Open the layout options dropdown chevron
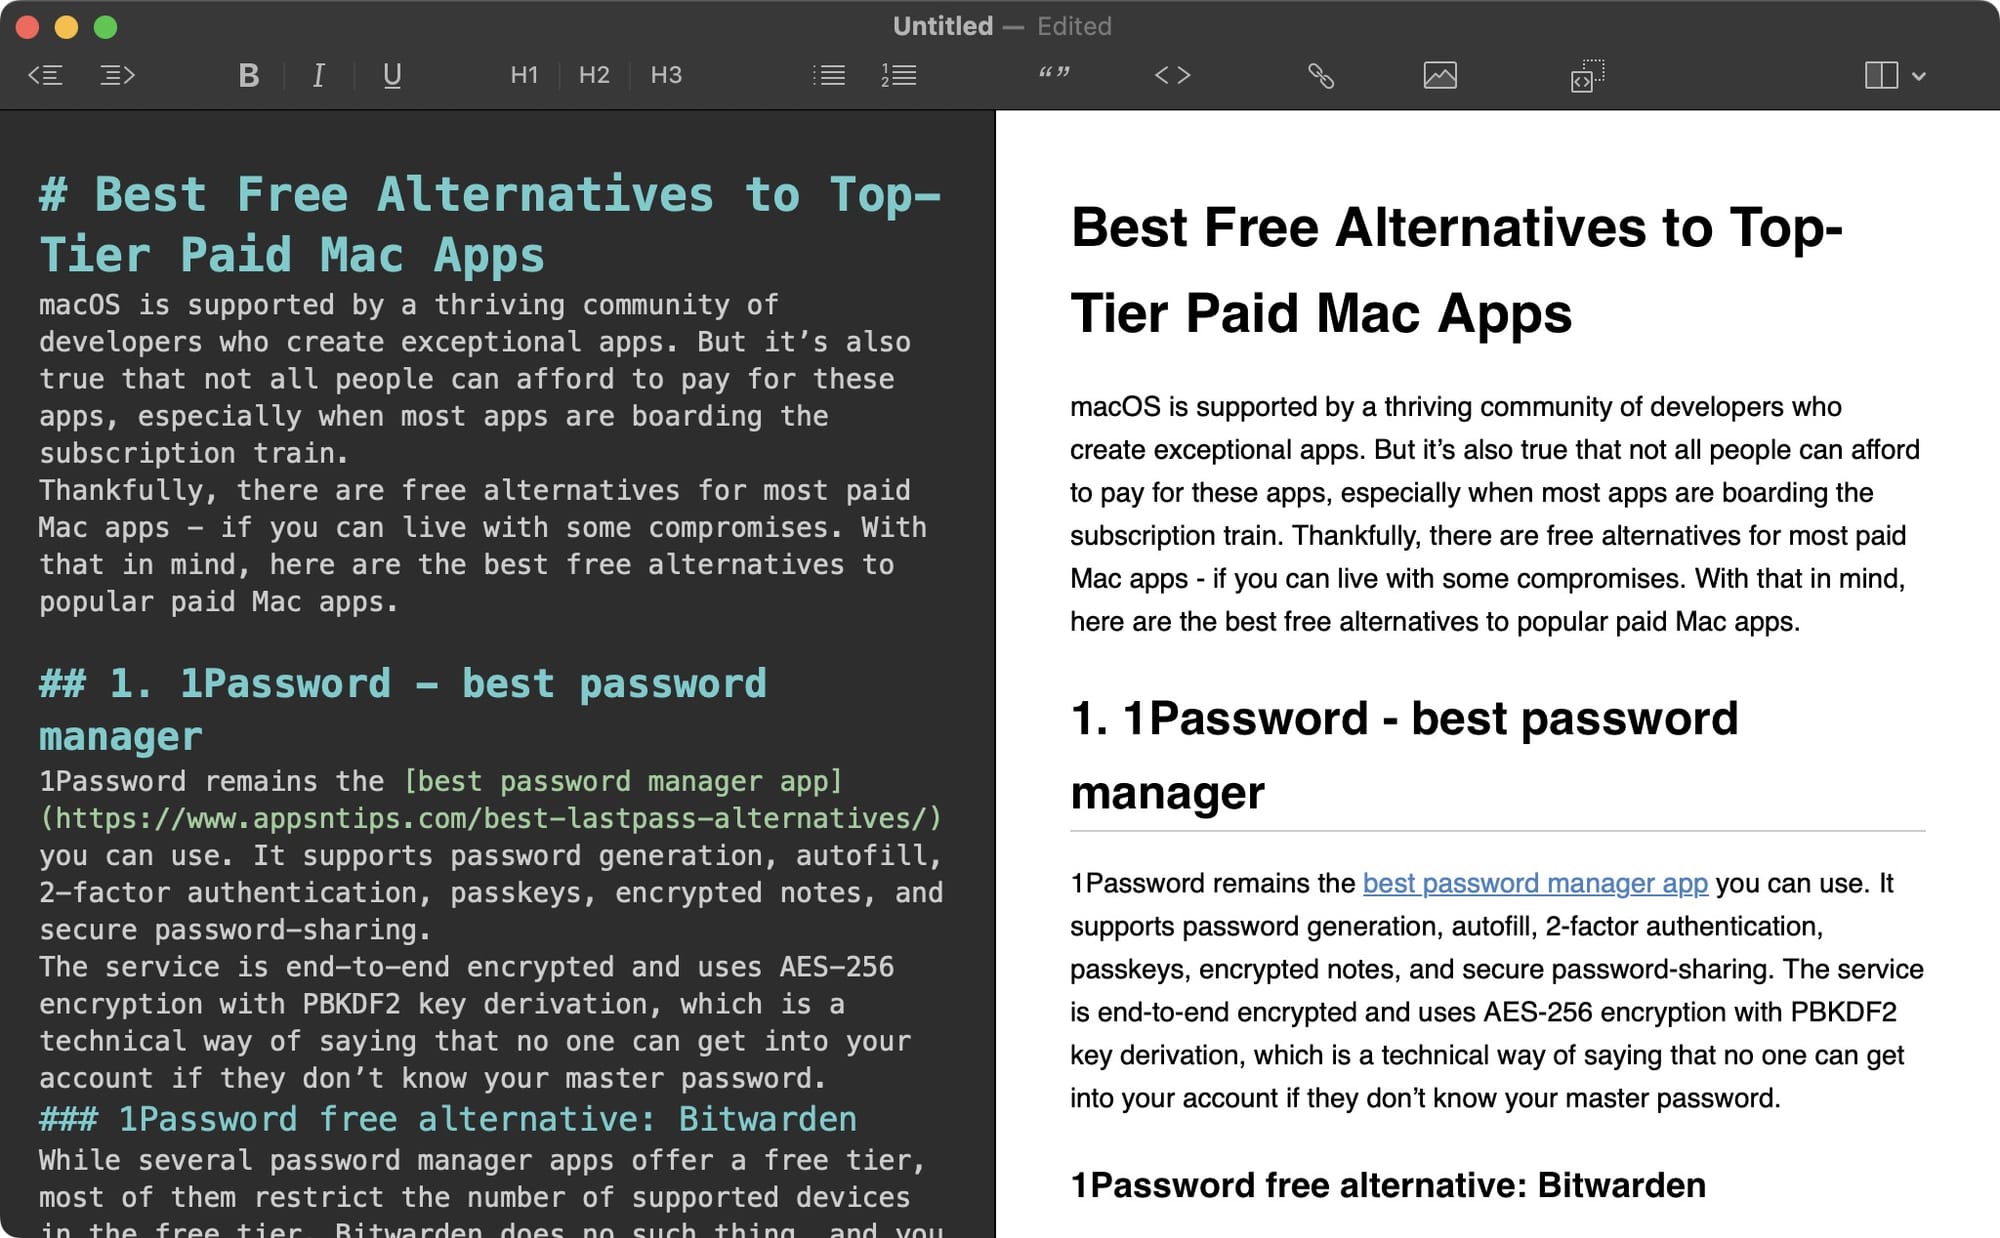Screen dimensions: 2000x1238 coord(1919,76)
